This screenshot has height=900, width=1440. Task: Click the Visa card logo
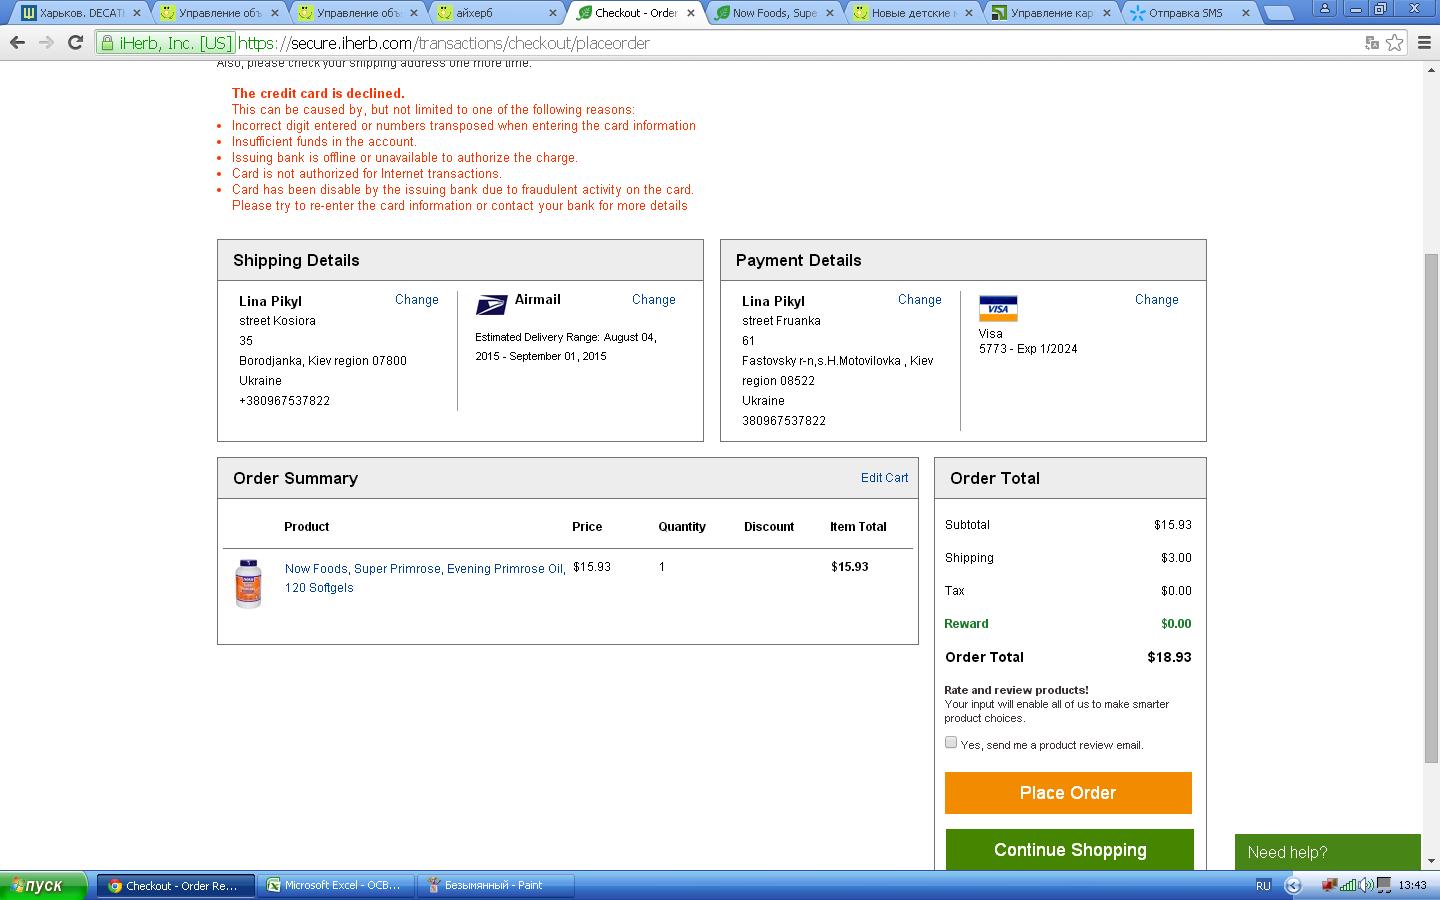998,308
